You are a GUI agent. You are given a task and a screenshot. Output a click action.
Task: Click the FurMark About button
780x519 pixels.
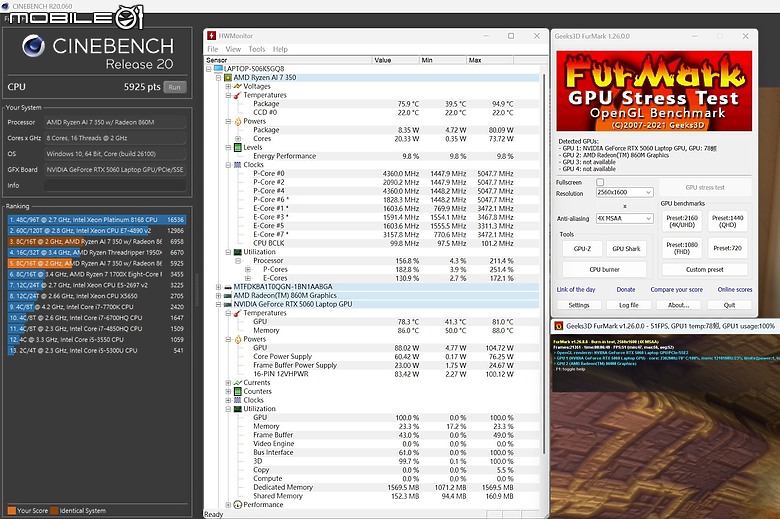[679, 305]
